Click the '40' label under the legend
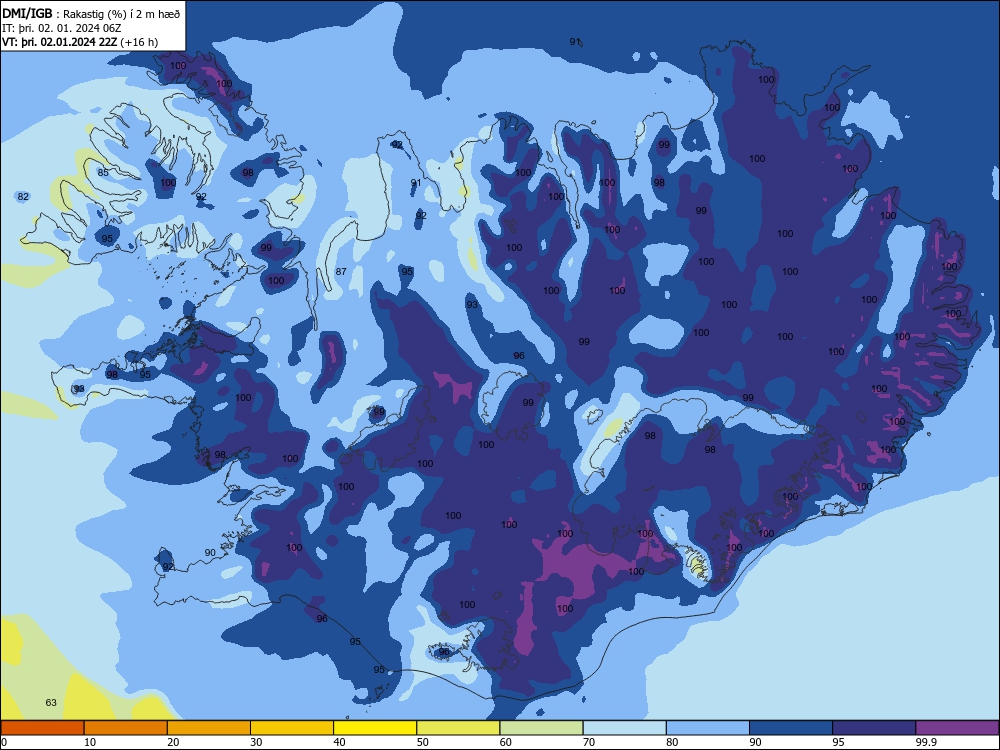Screen dimensions: 1000x750 pos(340,742)
